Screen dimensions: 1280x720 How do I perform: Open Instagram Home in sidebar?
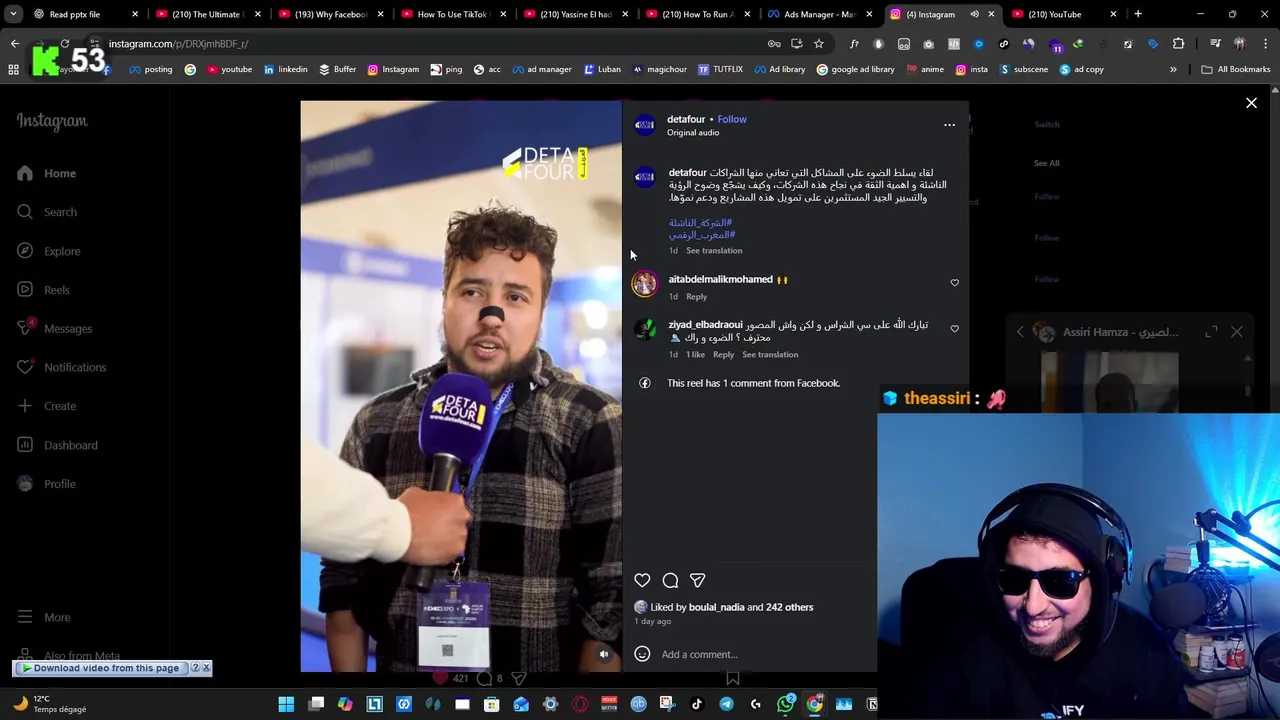click(46, 173)
